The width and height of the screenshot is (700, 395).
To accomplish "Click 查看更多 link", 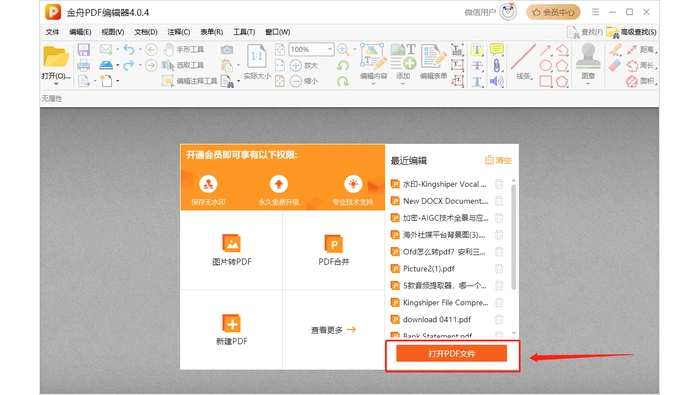I will click(x=333, y=330).
